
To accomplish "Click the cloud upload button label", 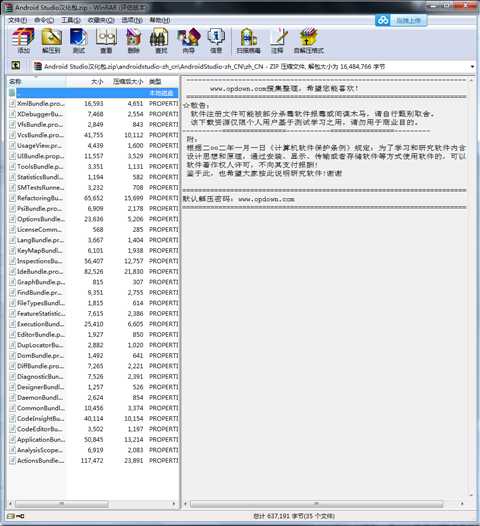I will click(409, 20).
